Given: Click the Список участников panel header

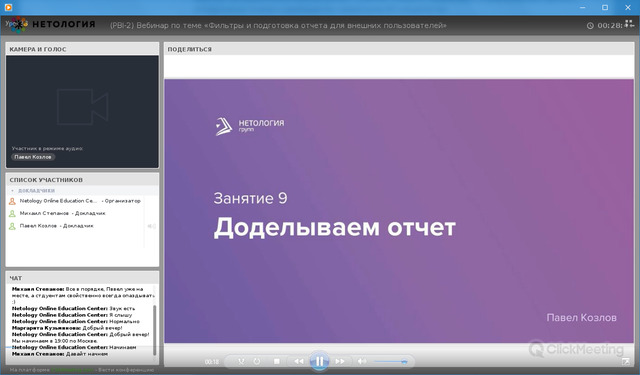Looking at the screenshot, I should [x=82, y=180].
